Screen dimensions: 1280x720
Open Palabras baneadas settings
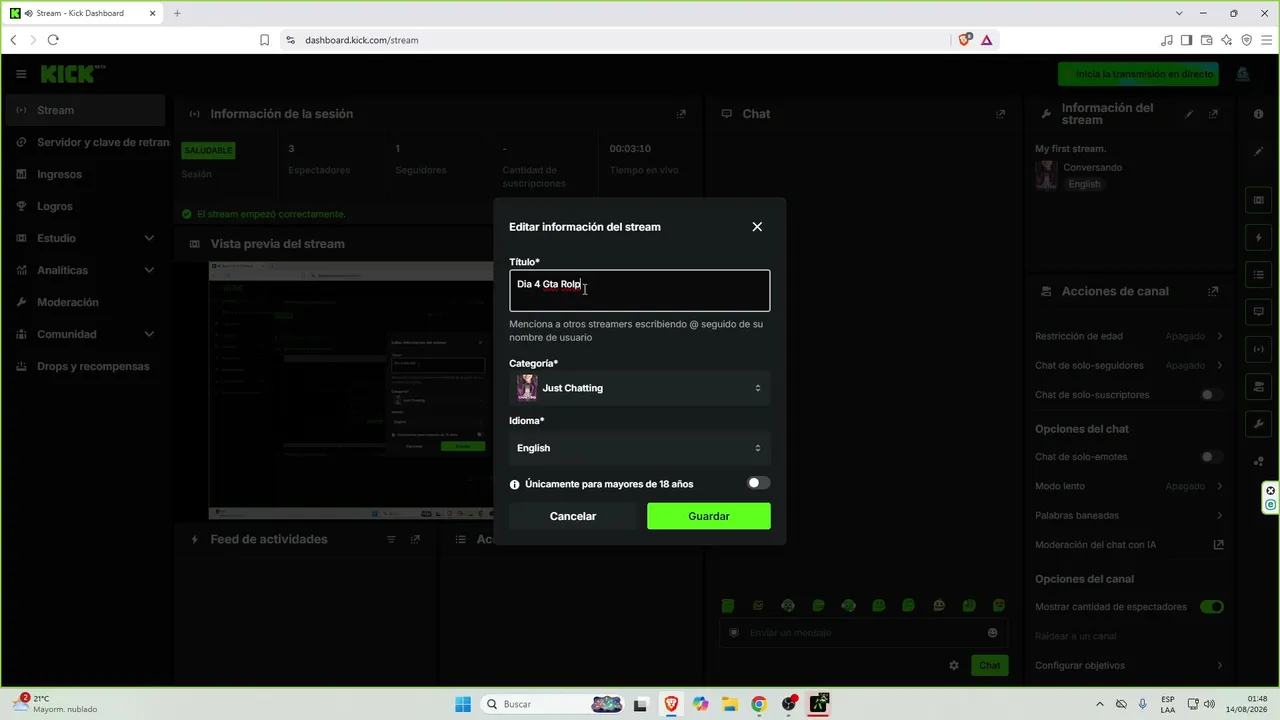click(1129, 515)
